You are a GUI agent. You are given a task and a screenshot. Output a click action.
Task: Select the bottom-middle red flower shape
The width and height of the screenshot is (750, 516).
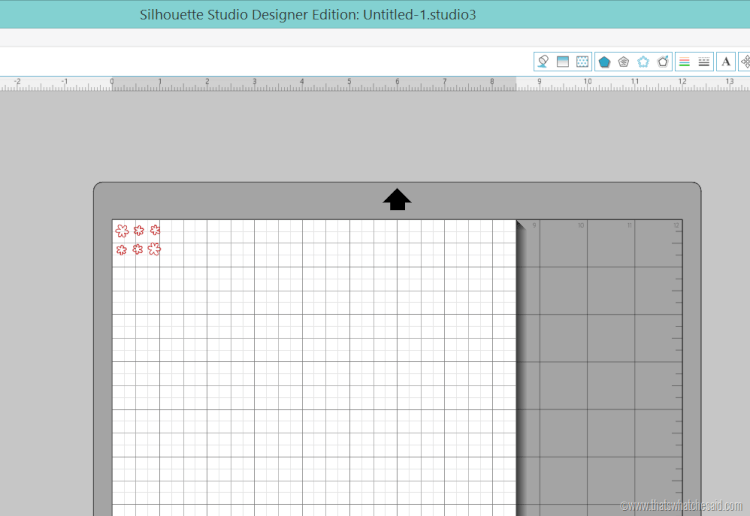pos(138,249)
